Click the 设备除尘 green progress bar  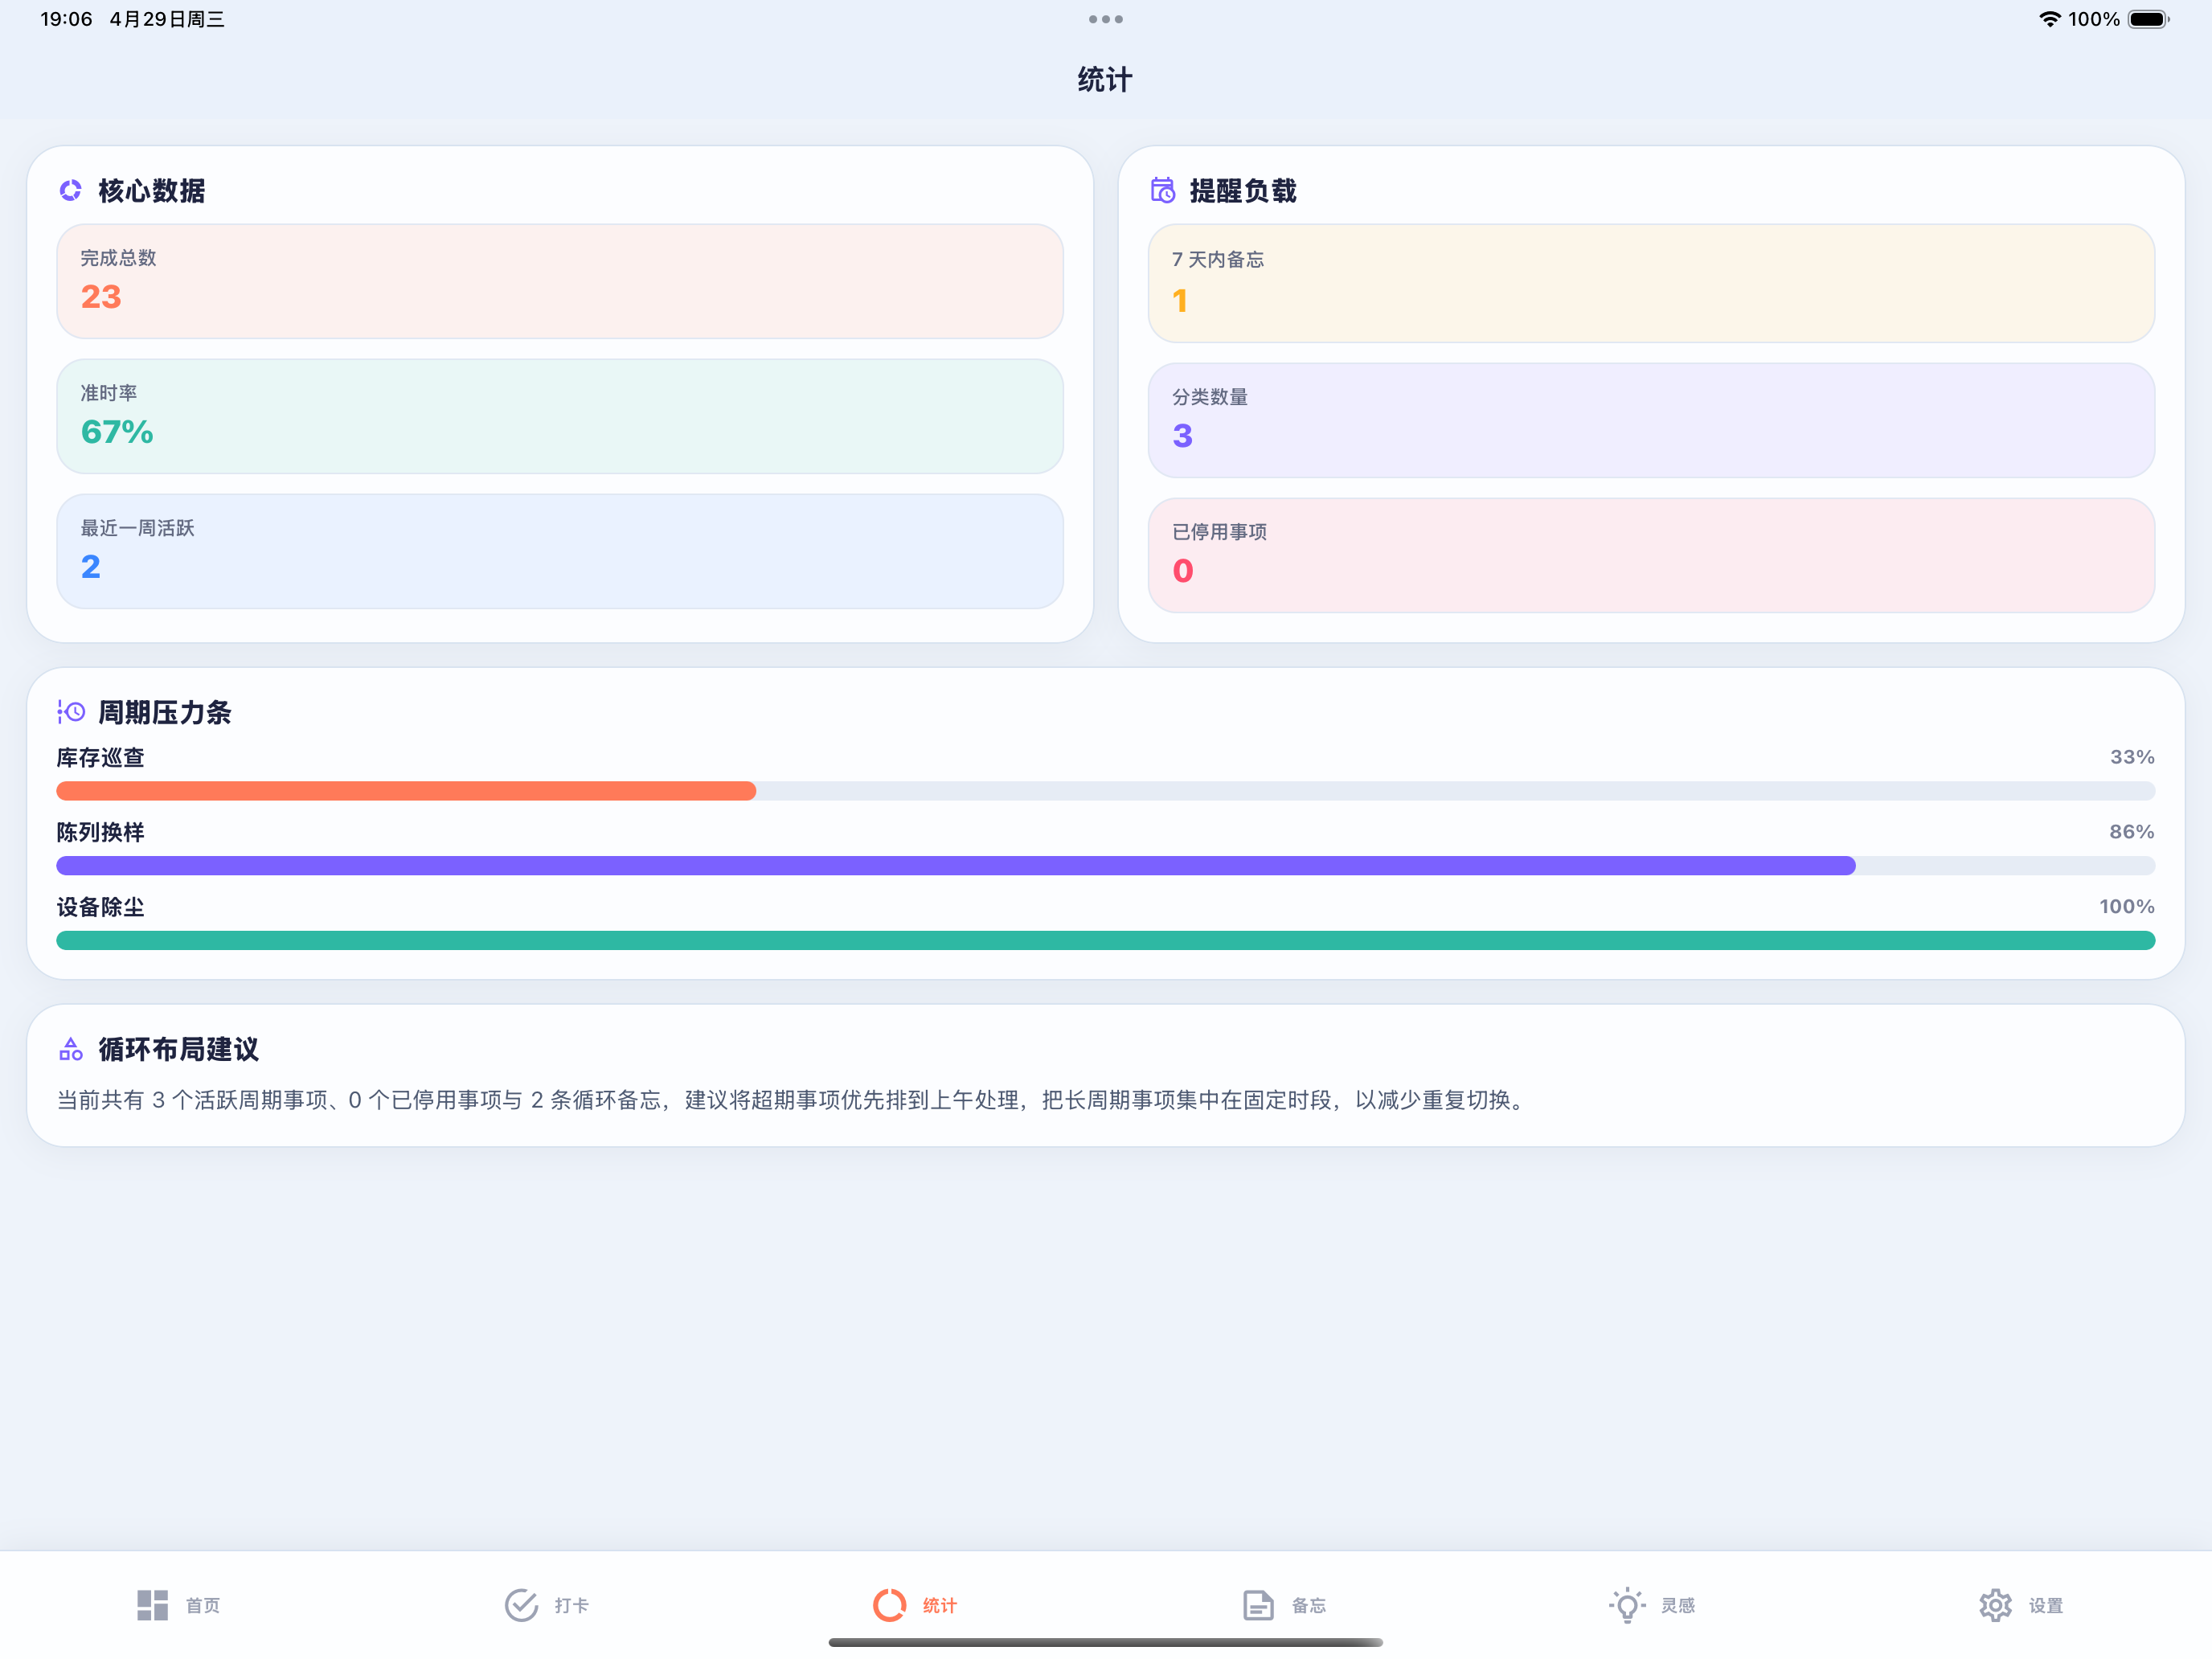click(x=1106, y=940)
